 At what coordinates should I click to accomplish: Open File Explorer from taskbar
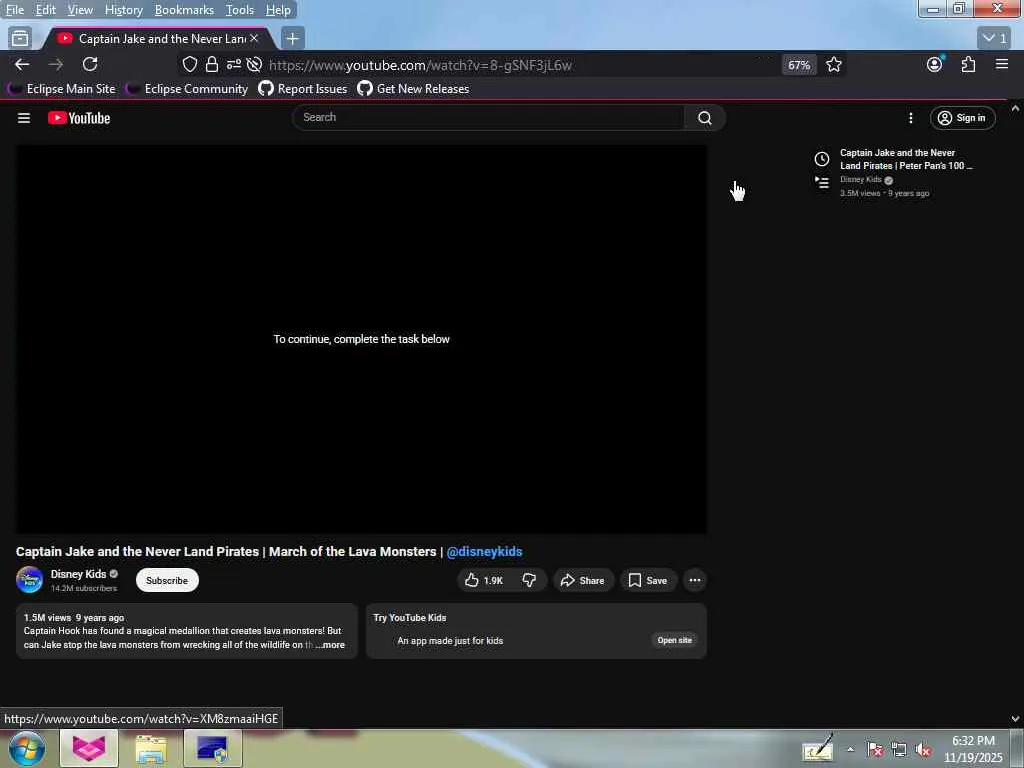click(x=151, y=748)
